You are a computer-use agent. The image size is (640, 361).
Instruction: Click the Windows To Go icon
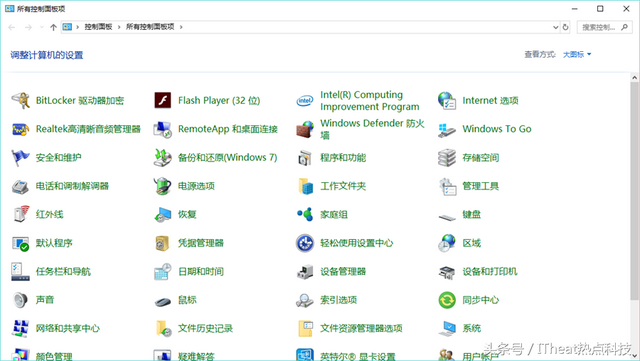(447, 129)
